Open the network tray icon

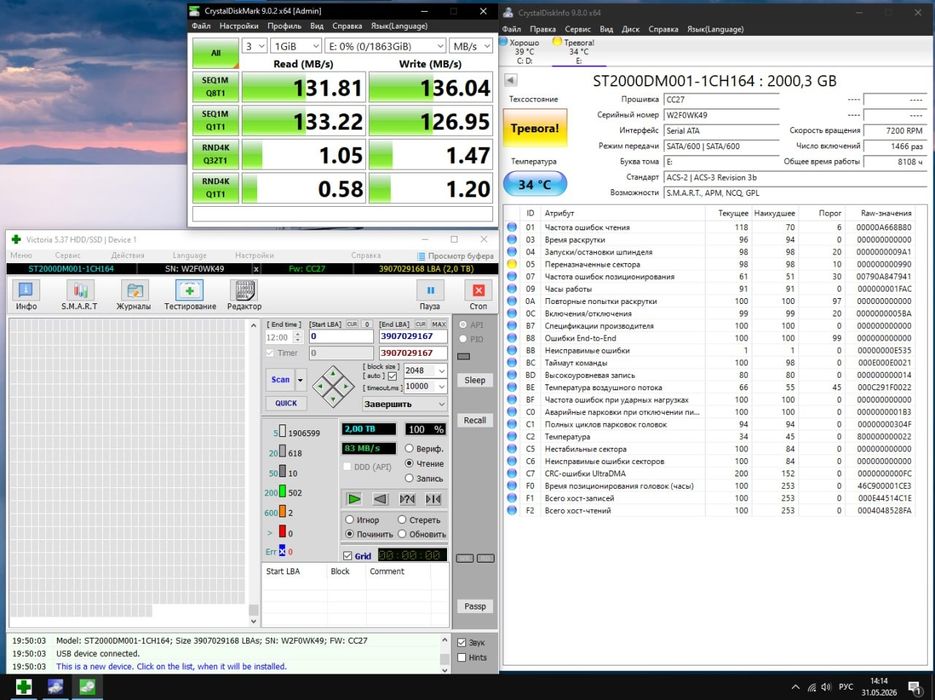(x=812, y=687)
